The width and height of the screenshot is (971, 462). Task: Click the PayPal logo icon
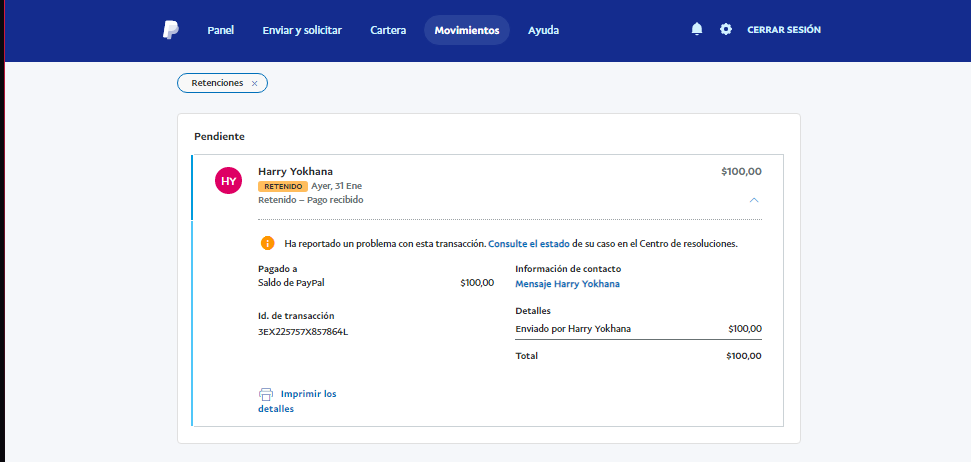(171, 30)
